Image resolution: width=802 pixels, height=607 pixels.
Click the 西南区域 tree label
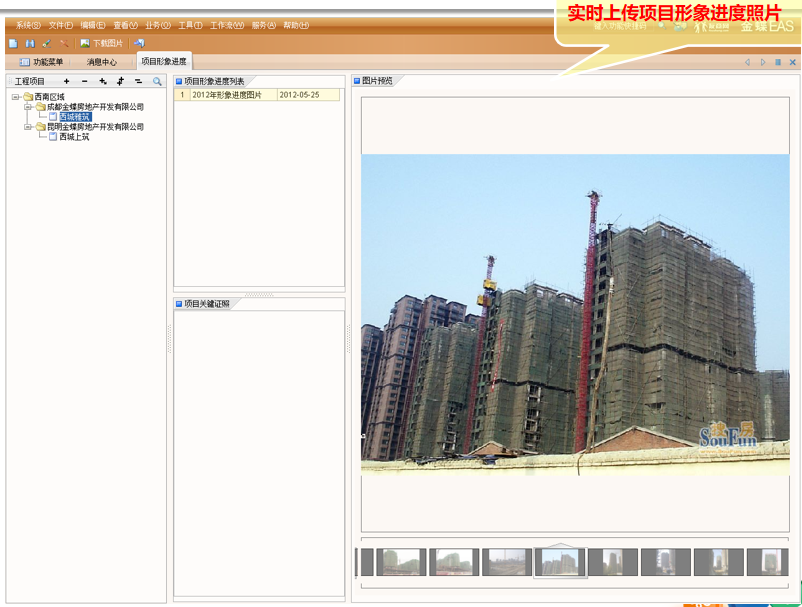pyautogui.click(x=50, y=97)
